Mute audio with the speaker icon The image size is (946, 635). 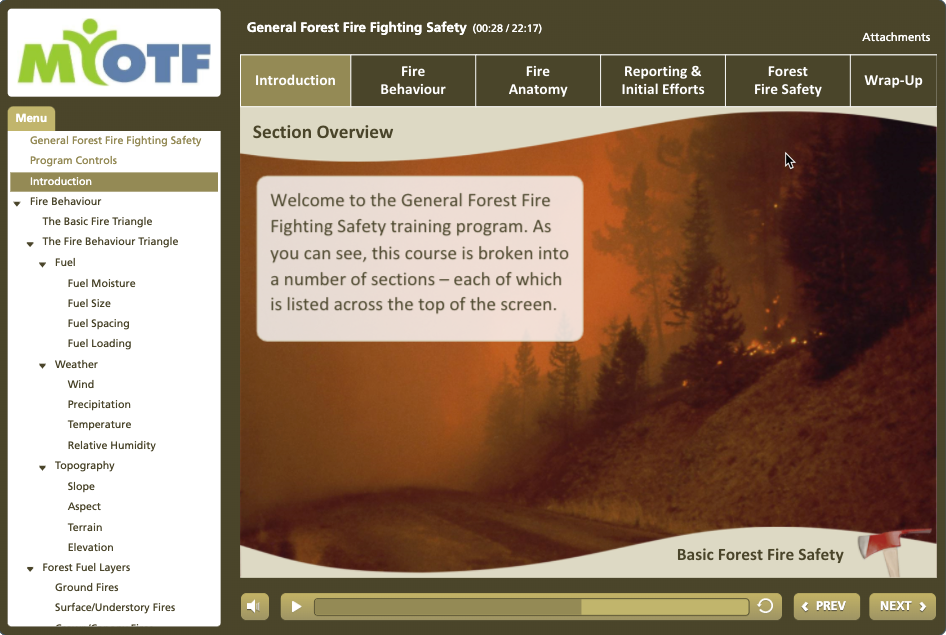(254, 606)
